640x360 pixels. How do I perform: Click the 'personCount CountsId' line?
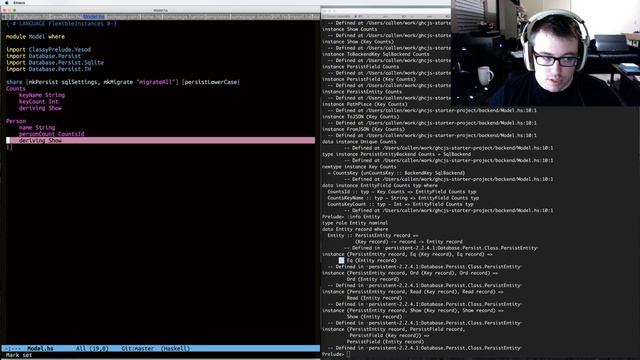[x=51, y=134]
